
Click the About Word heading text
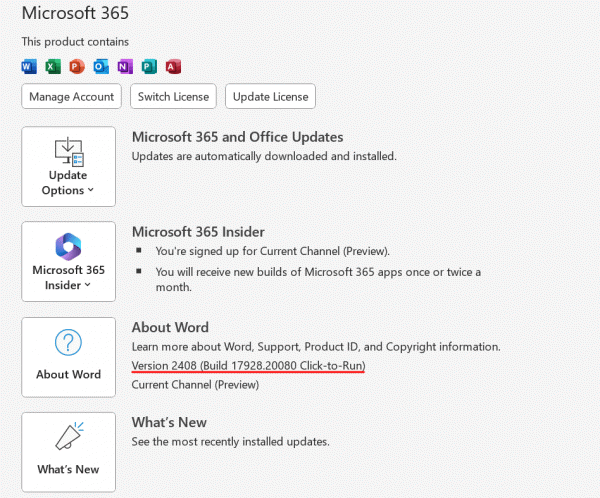tap(170, 328)
